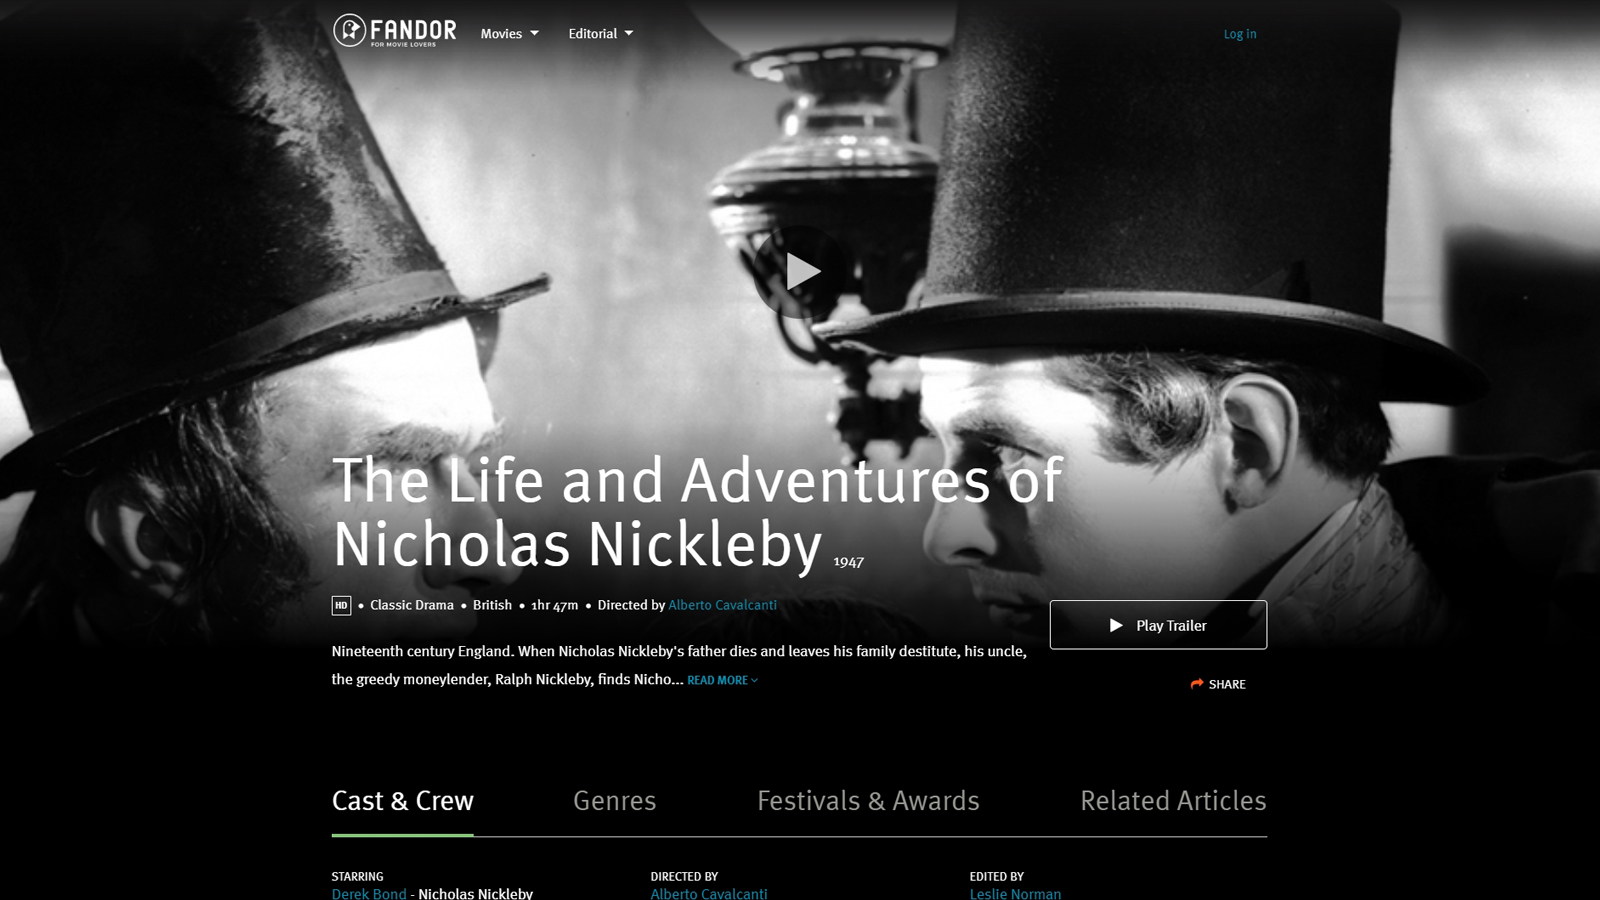This screenshot has height=900, width=1600.
Task: Expand the synopsis with Read More
Action: 722,680
